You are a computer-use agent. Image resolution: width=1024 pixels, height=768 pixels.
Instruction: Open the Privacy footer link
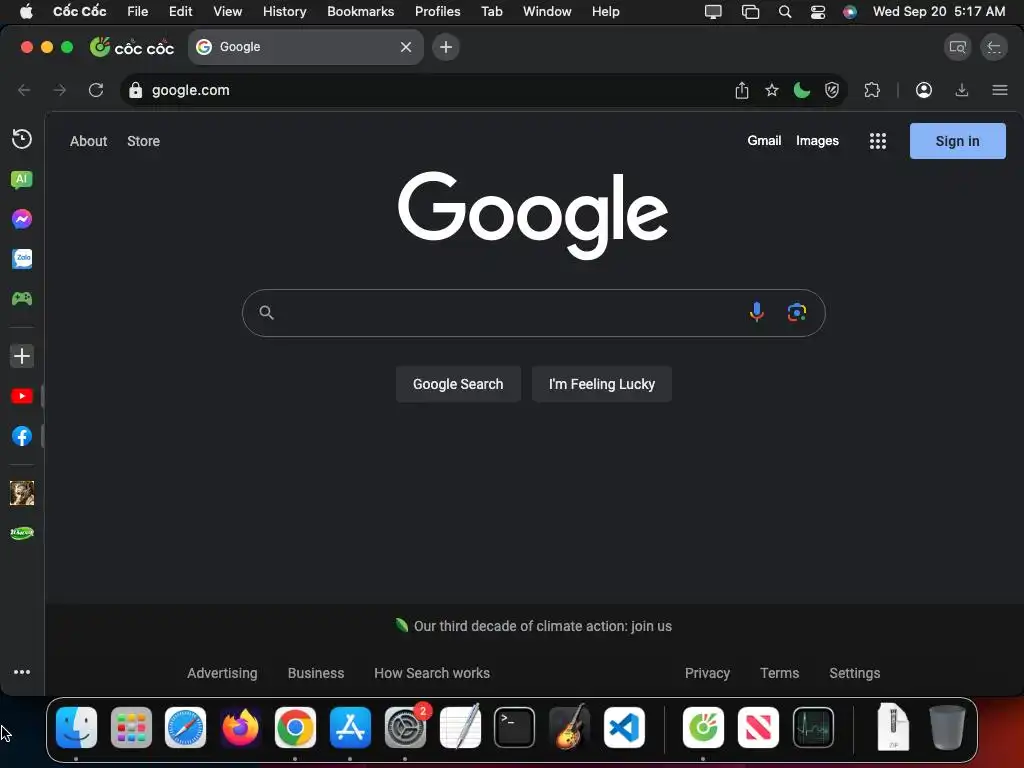(707, 673)
